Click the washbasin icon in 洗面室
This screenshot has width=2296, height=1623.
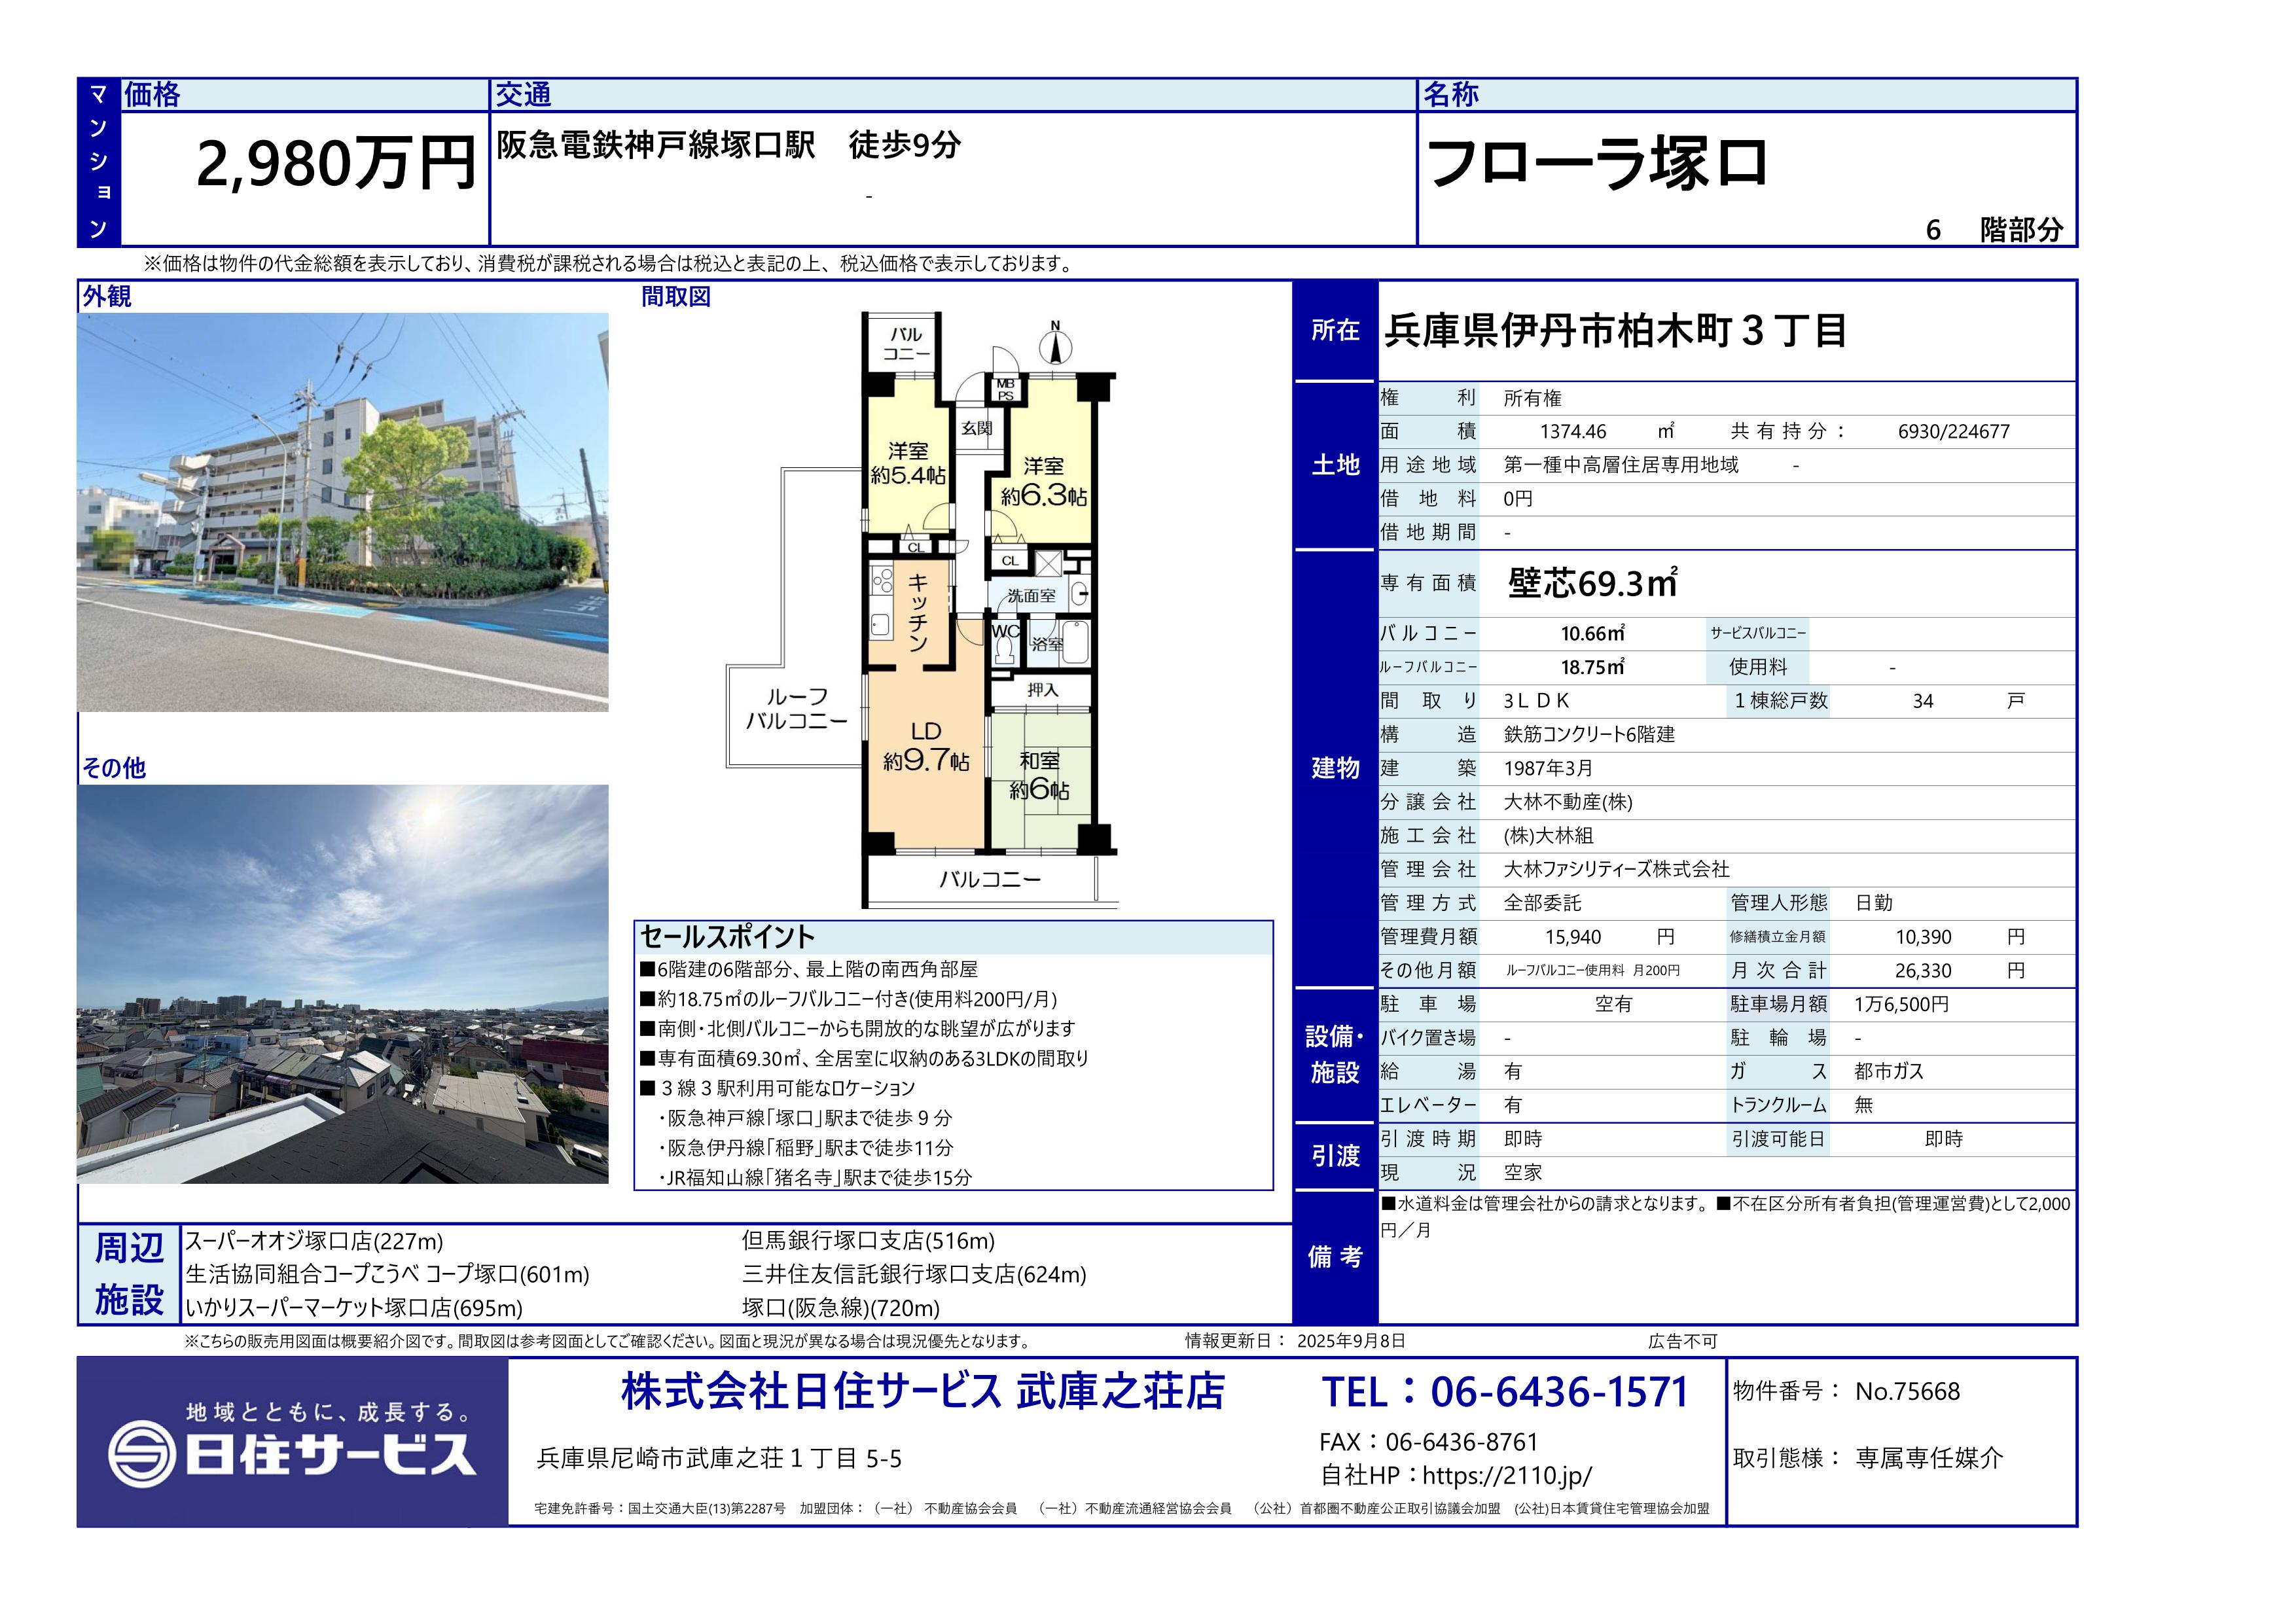pyautogui.click(x=1079, y=594)
